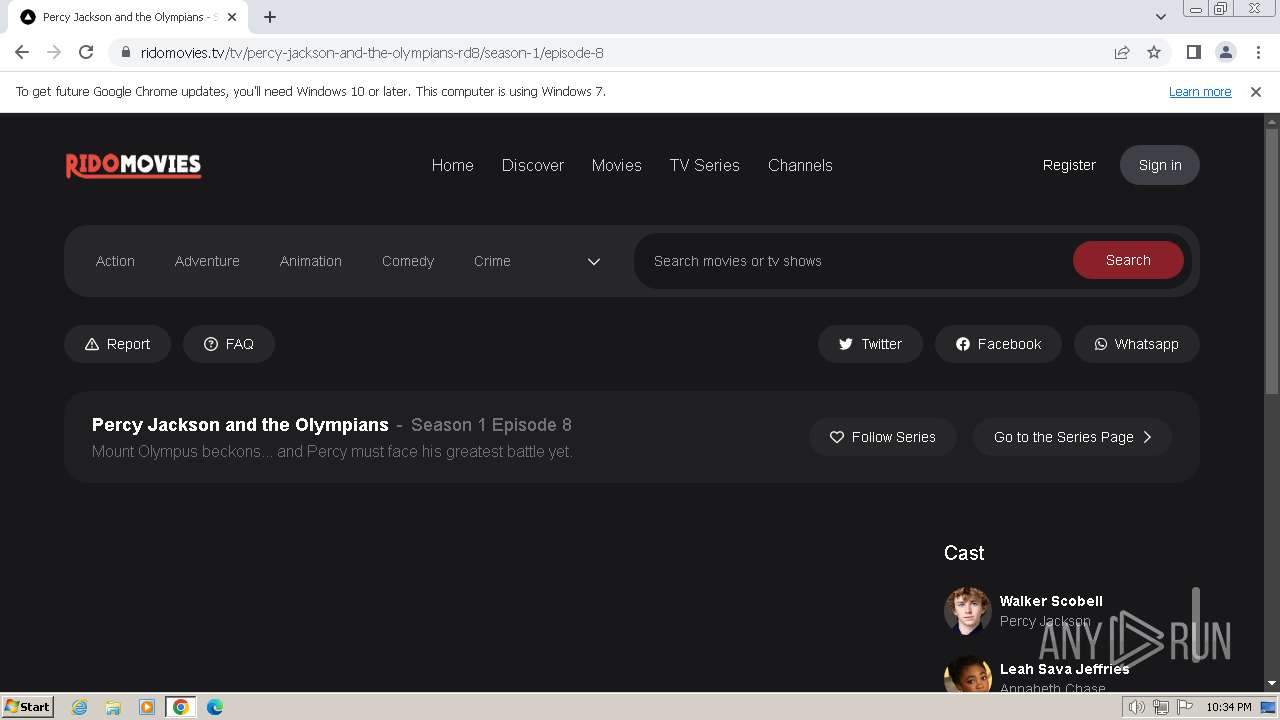This screenshot has width=1280, height=720.
Task: Click the address bar URL
Action: coord(372,53)
